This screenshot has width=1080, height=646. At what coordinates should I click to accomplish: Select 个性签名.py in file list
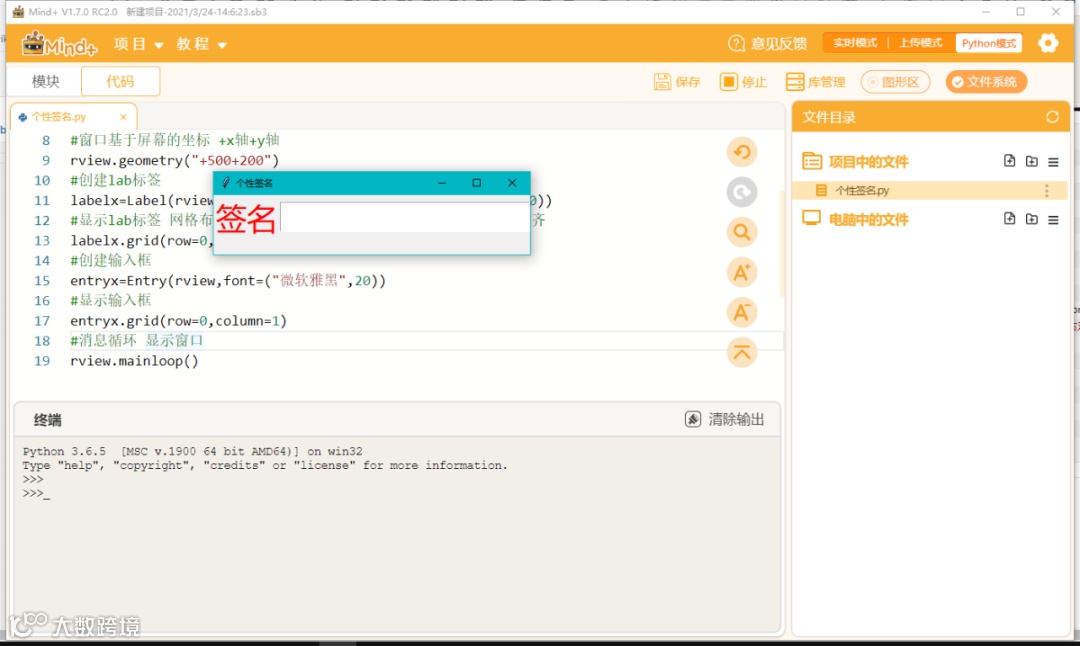click(x=930, y=191)
